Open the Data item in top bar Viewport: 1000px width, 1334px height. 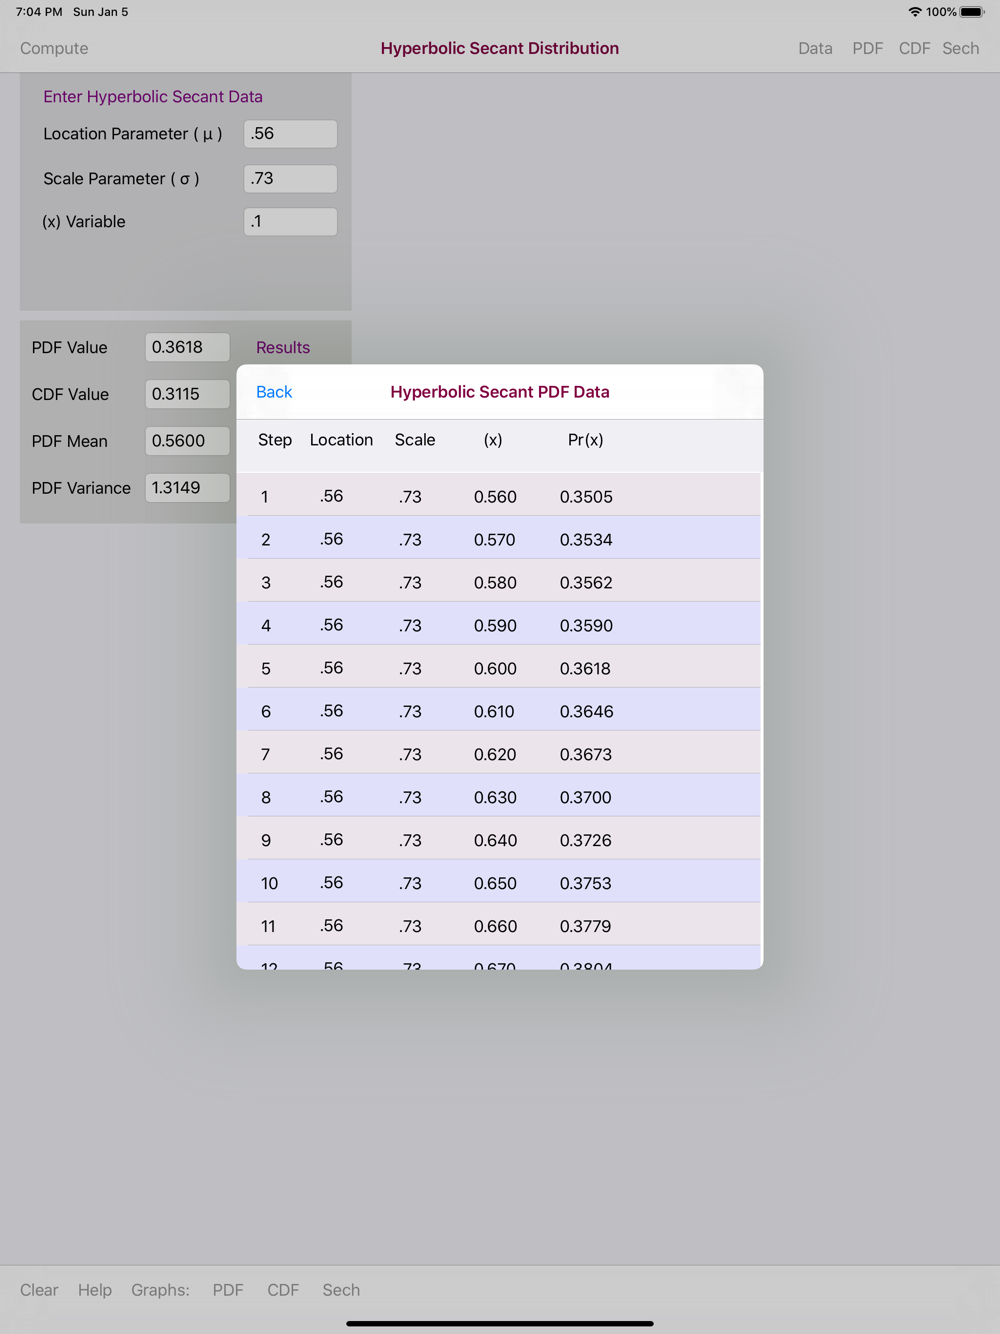[x=815, y=48]
